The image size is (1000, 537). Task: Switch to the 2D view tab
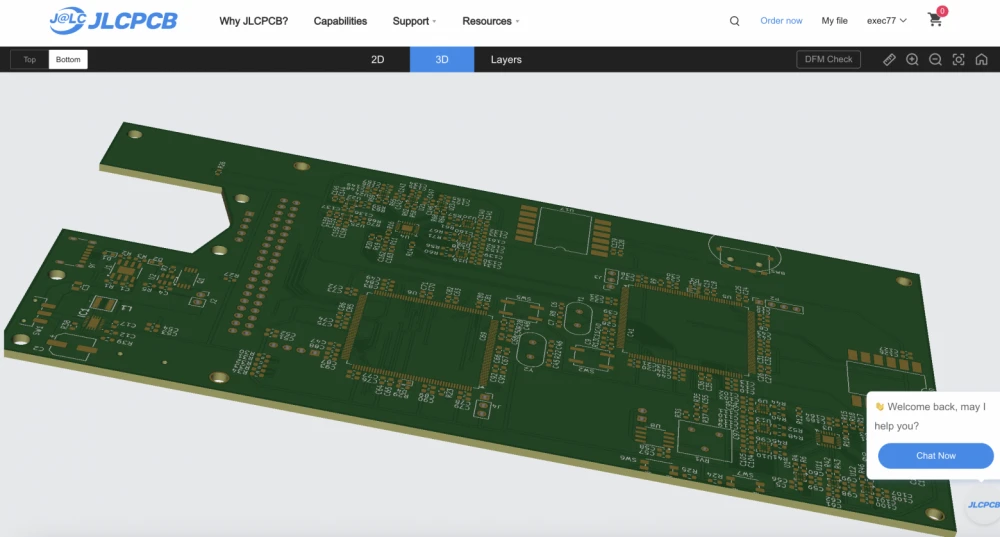pos(378,60)
